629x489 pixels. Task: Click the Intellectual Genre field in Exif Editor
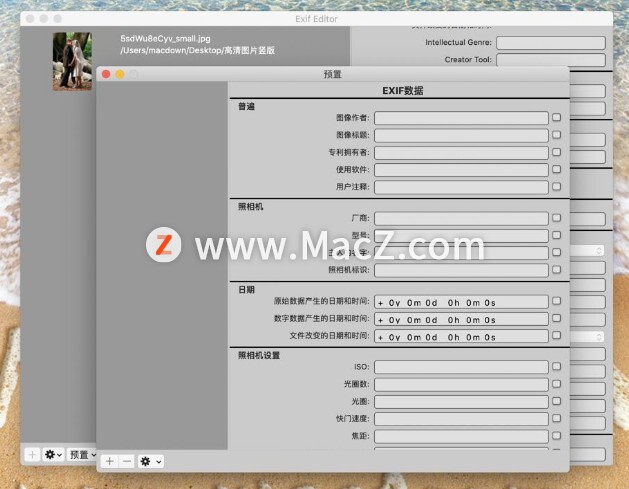(x=551, y=43)
